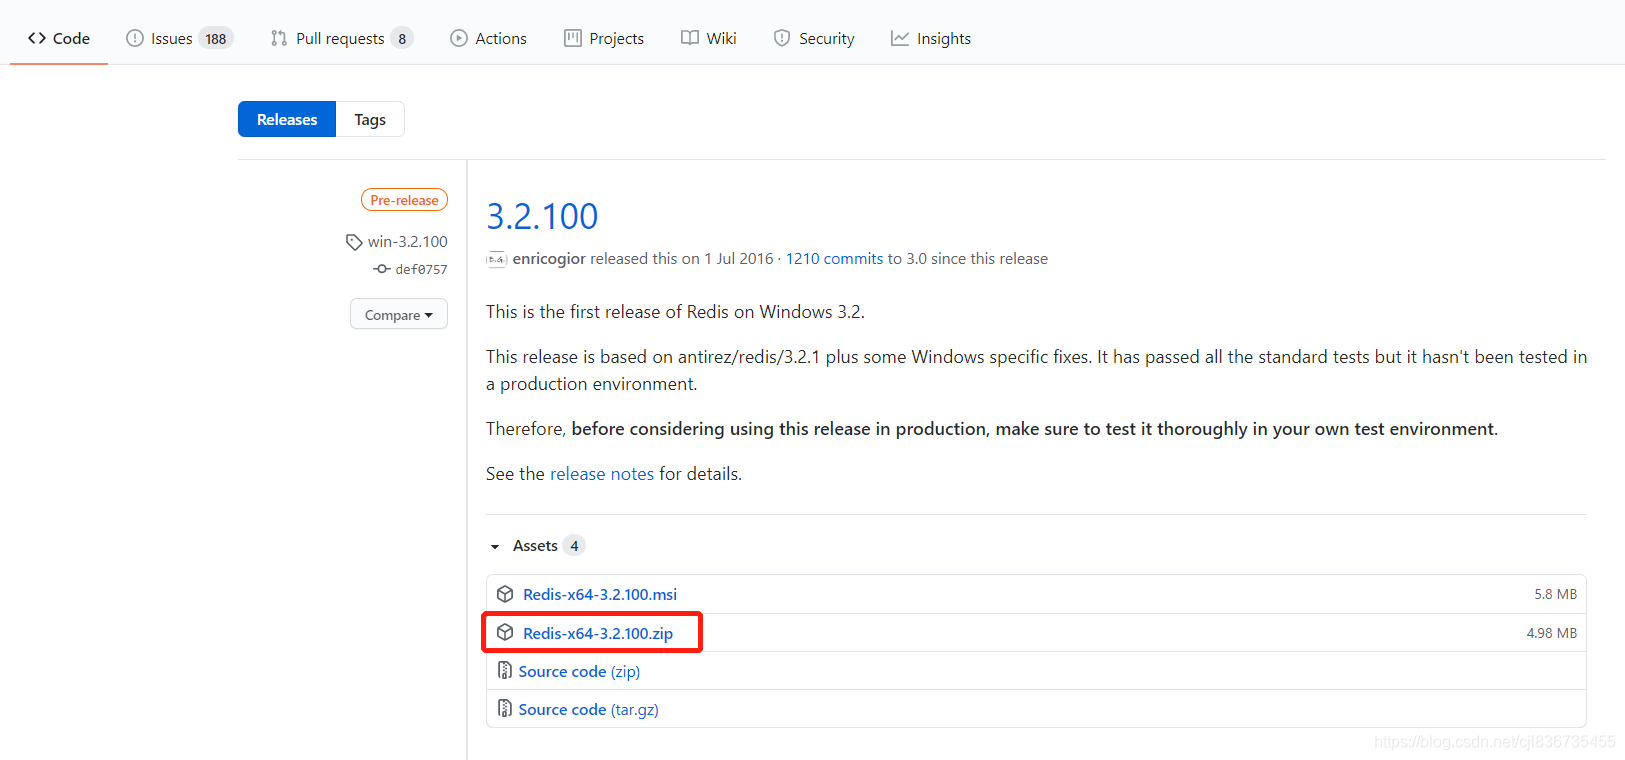Open the Insights tab
This screenshot has height=760, width=1625.
point(931,38)
